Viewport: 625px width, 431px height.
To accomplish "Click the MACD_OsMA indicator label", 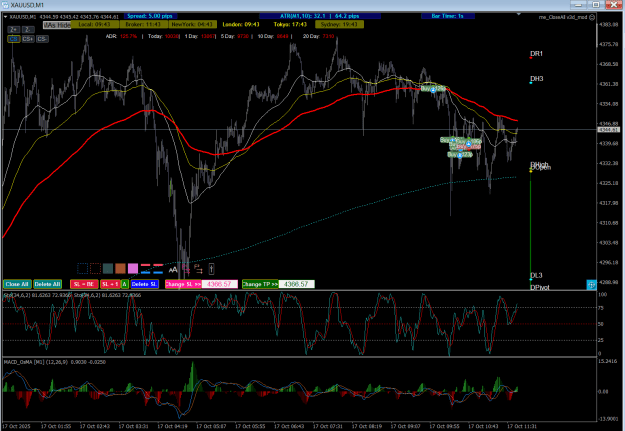I will (55, 362).
